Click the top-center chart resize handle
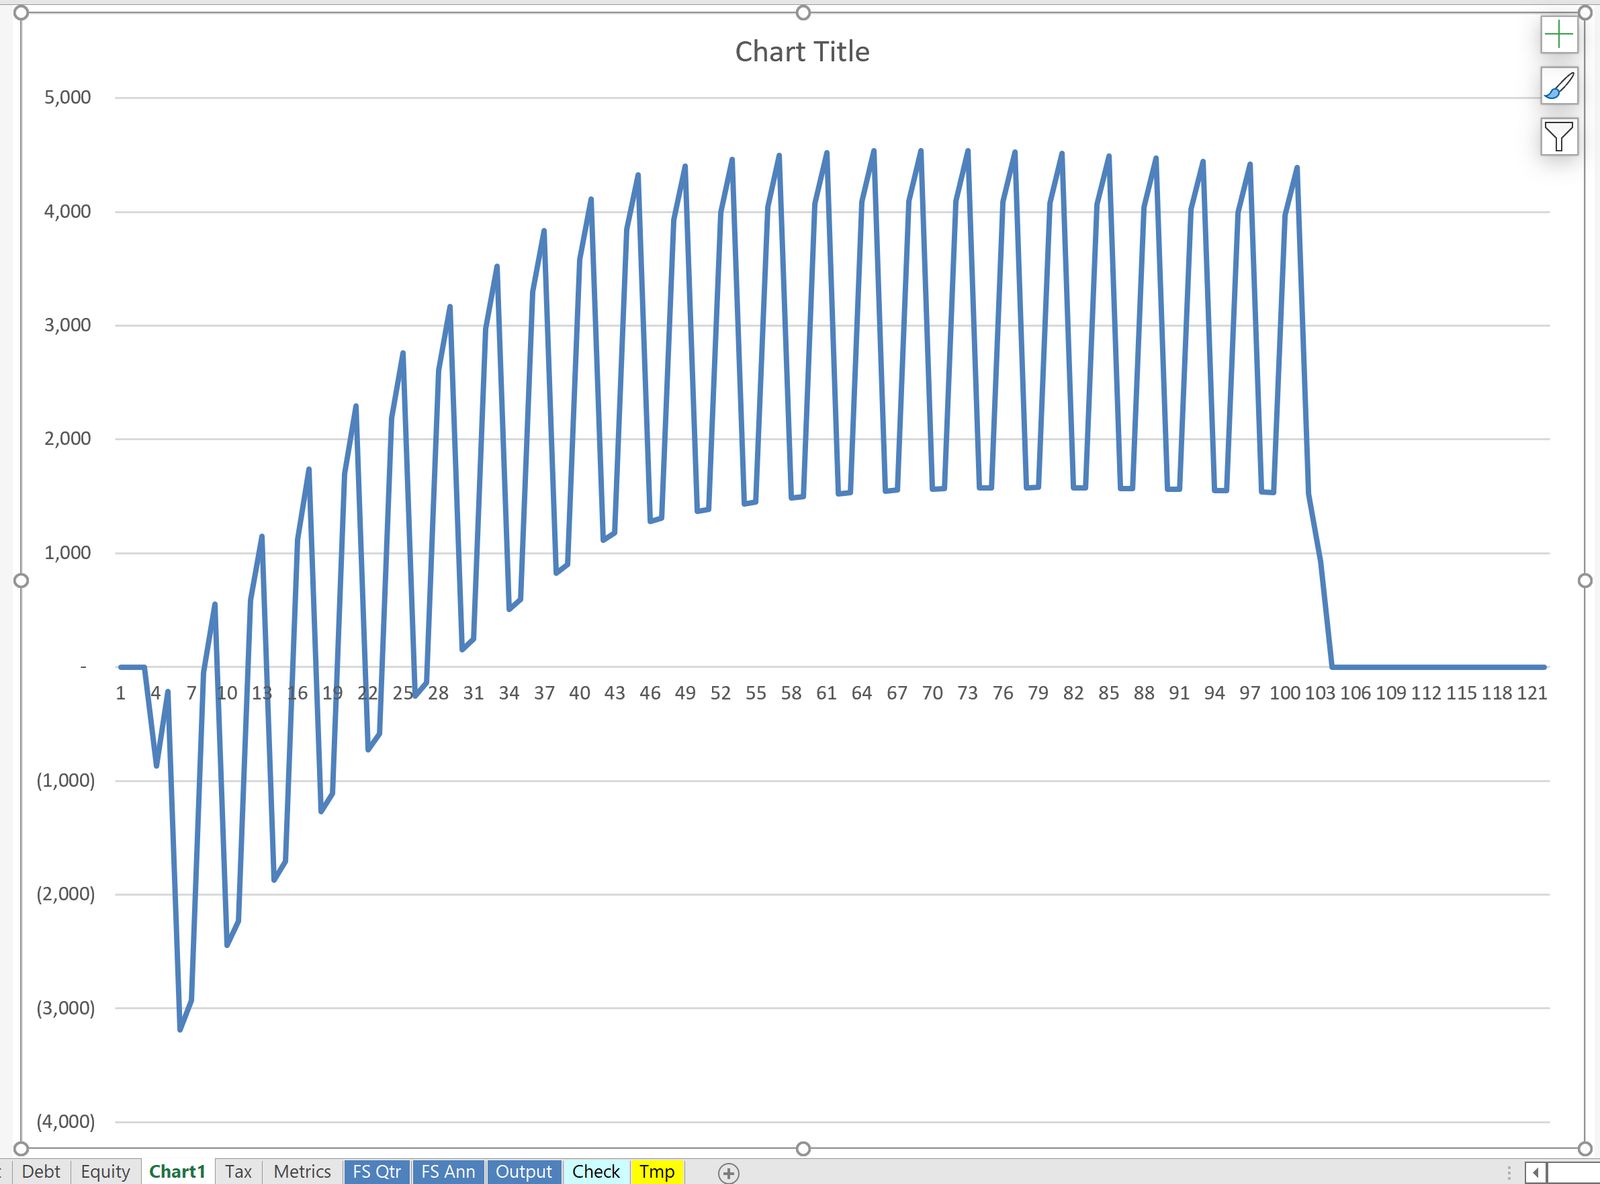 point(803,13)
